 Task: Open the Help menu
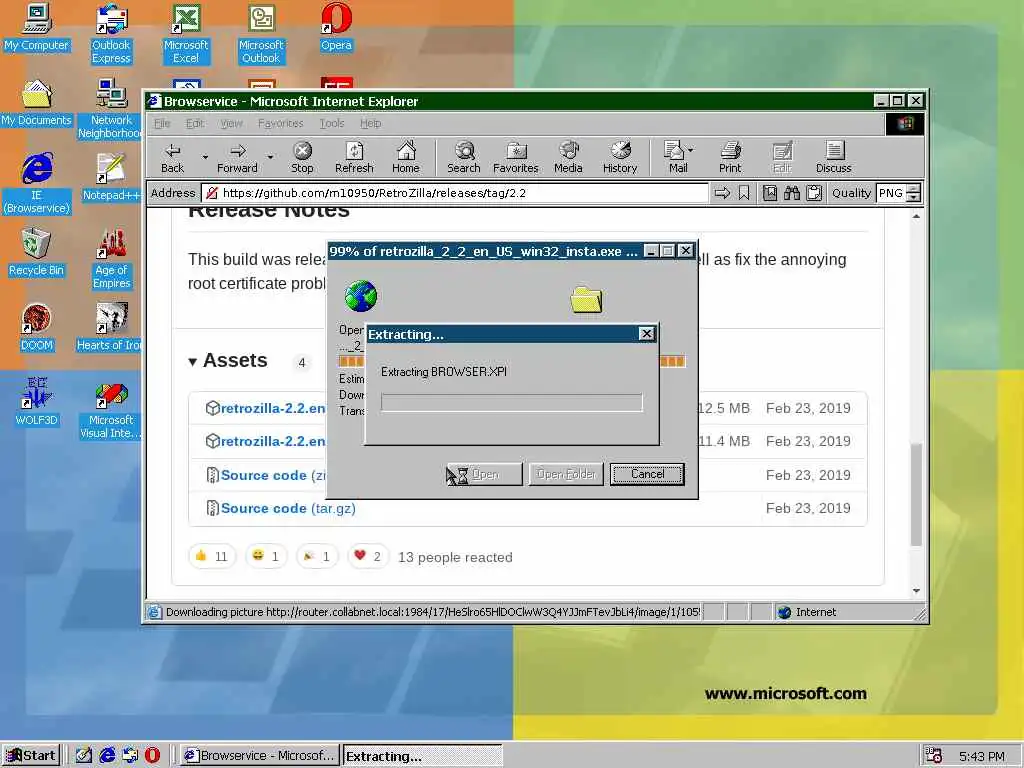pos(370,123)
